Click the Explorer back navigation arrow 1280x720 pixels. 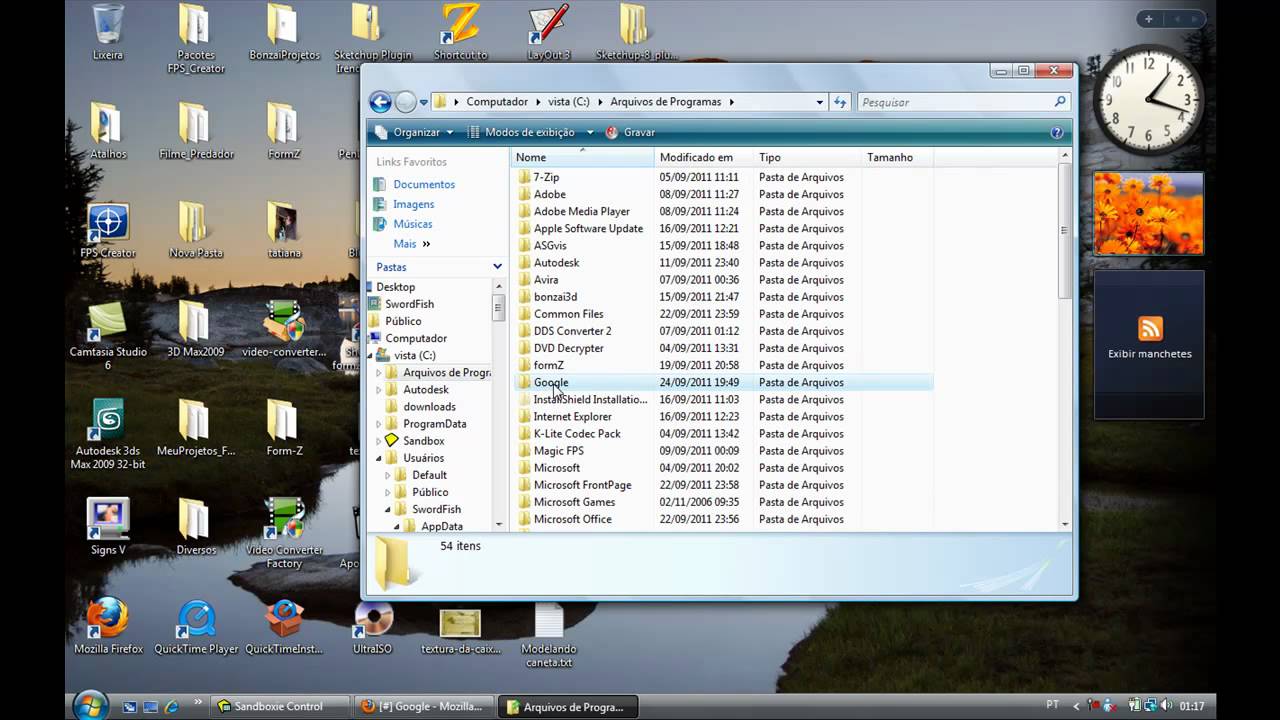[380, 101]
